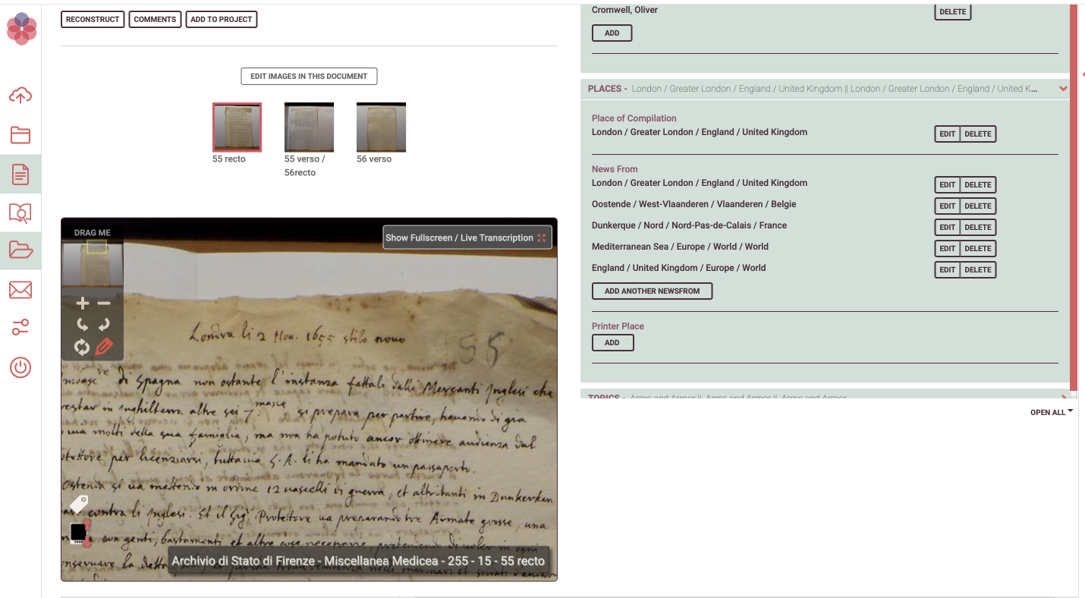Edit the Mediterranean Sea entry
Screen dimensions: 1085x598
pos(947,248)
